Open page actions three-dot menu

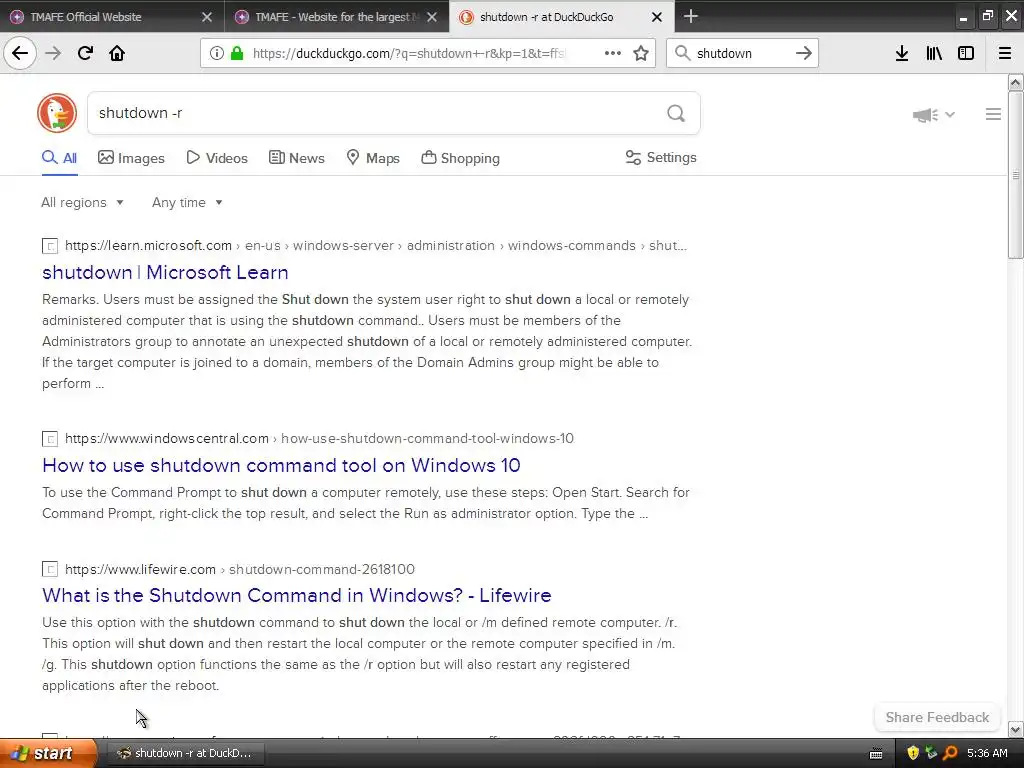point(613,54)
